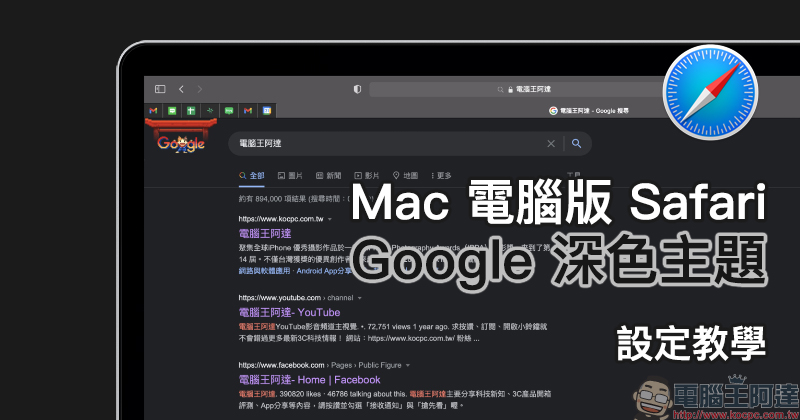Open the Google Calendar pinned tab

pyautogui.click(x=267, y=110)
